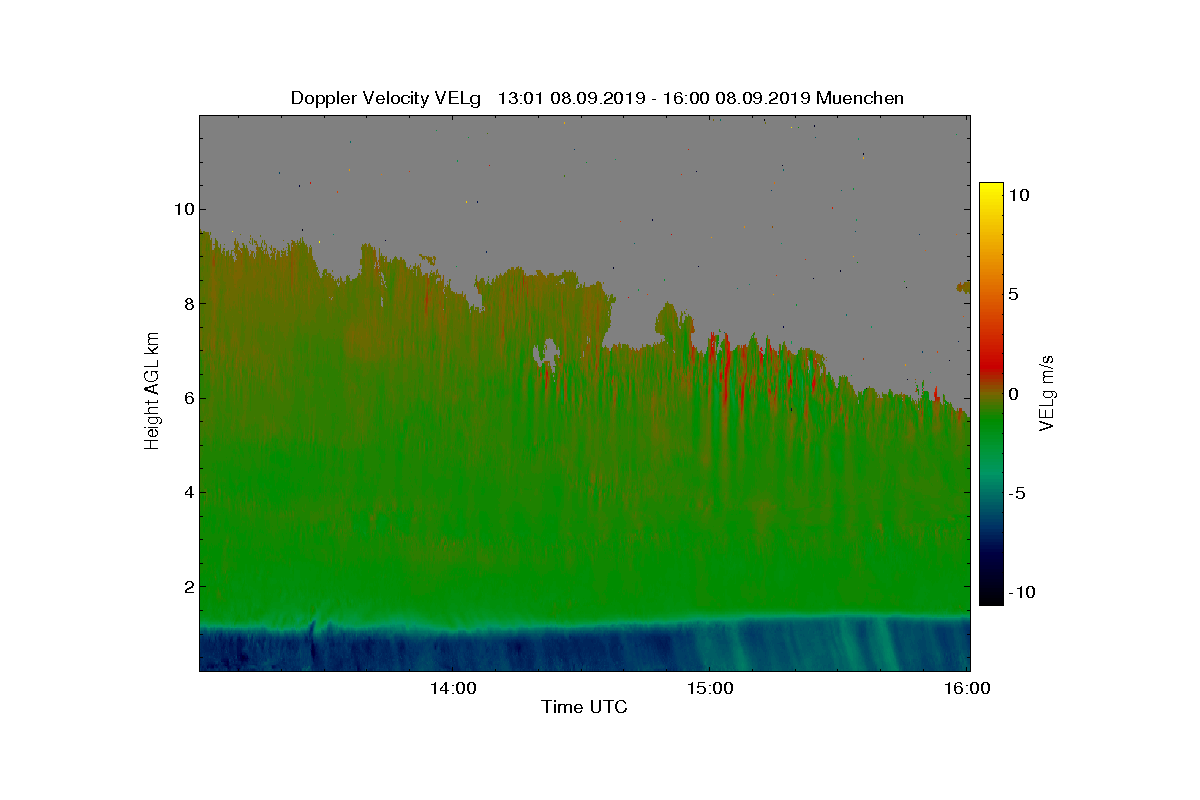Click the height tick label '2'
Viewport: 1200px width, 800px height.
(188, 586)
